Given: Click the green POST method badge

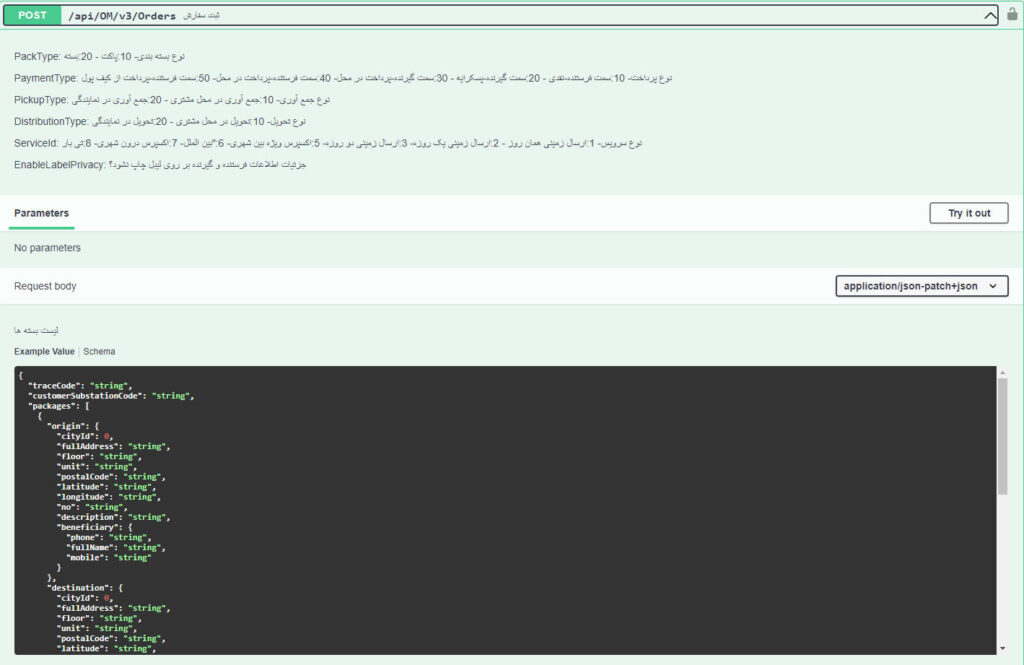Looking at the screenshot, I should [32, 16].
